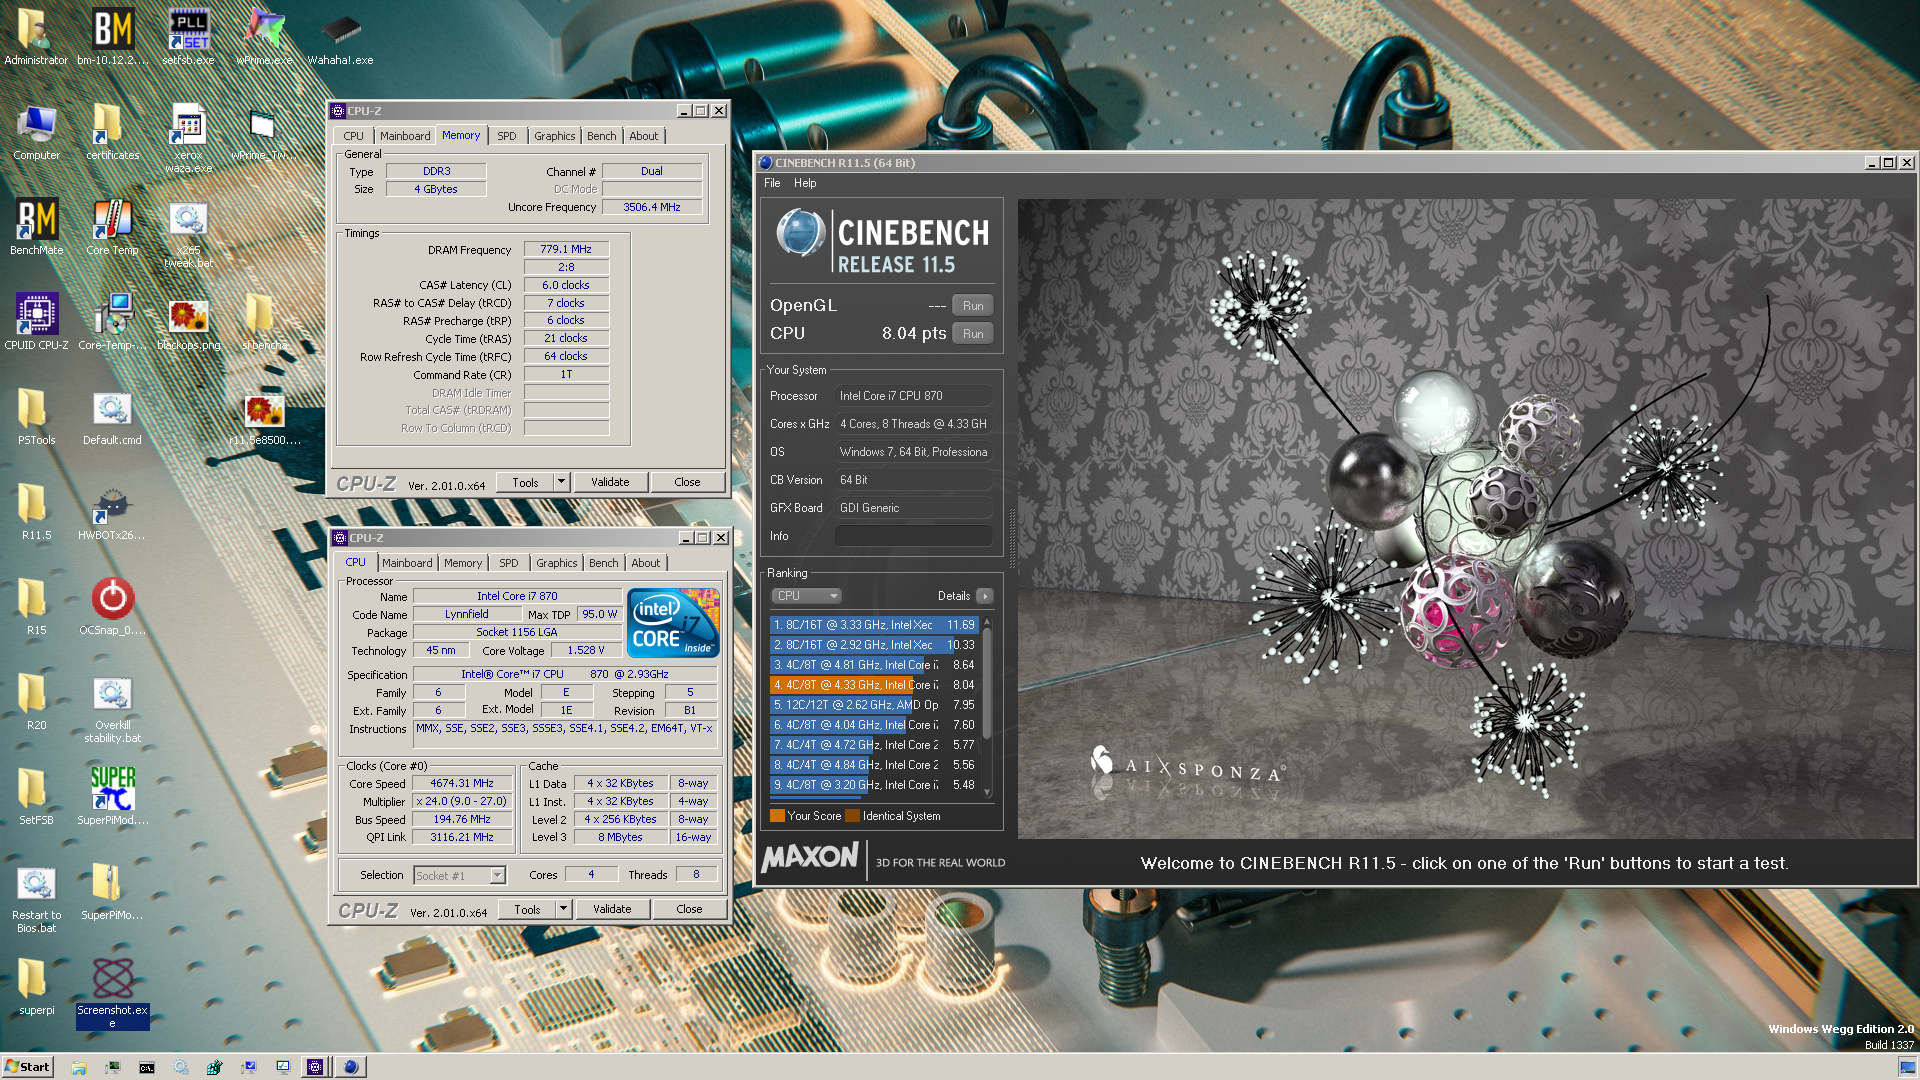Open SuperPiMod zip archive icon
Image resolution: width=1920 pixels, height=1080 pixels.
pos(112,891)
